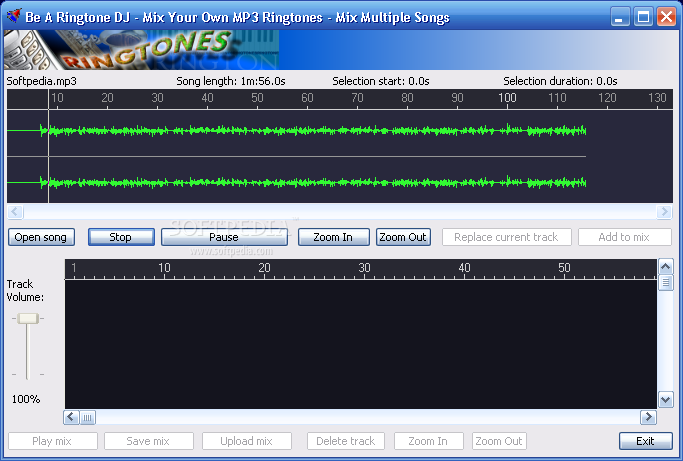Maximize the Ringtone DJ window
Screen dimensions: 683x461
click(x=643, y=17)
